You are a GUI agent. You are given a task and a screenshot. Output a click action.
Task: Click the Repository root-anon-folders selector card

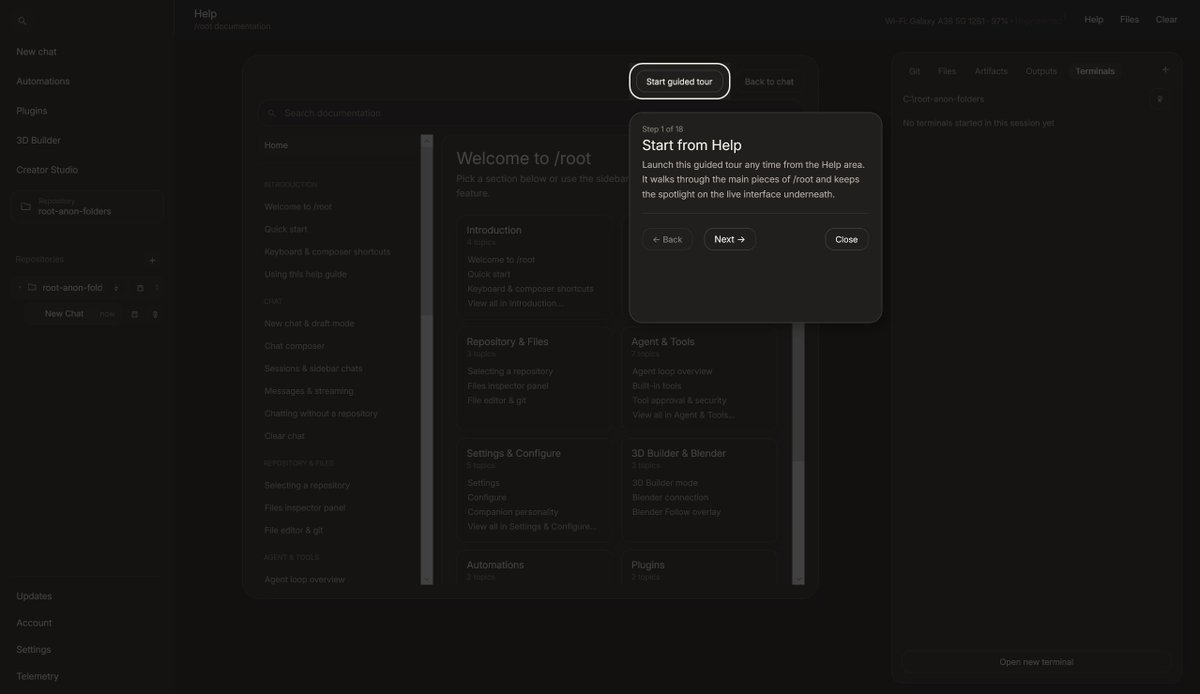[x=87, y=206]
